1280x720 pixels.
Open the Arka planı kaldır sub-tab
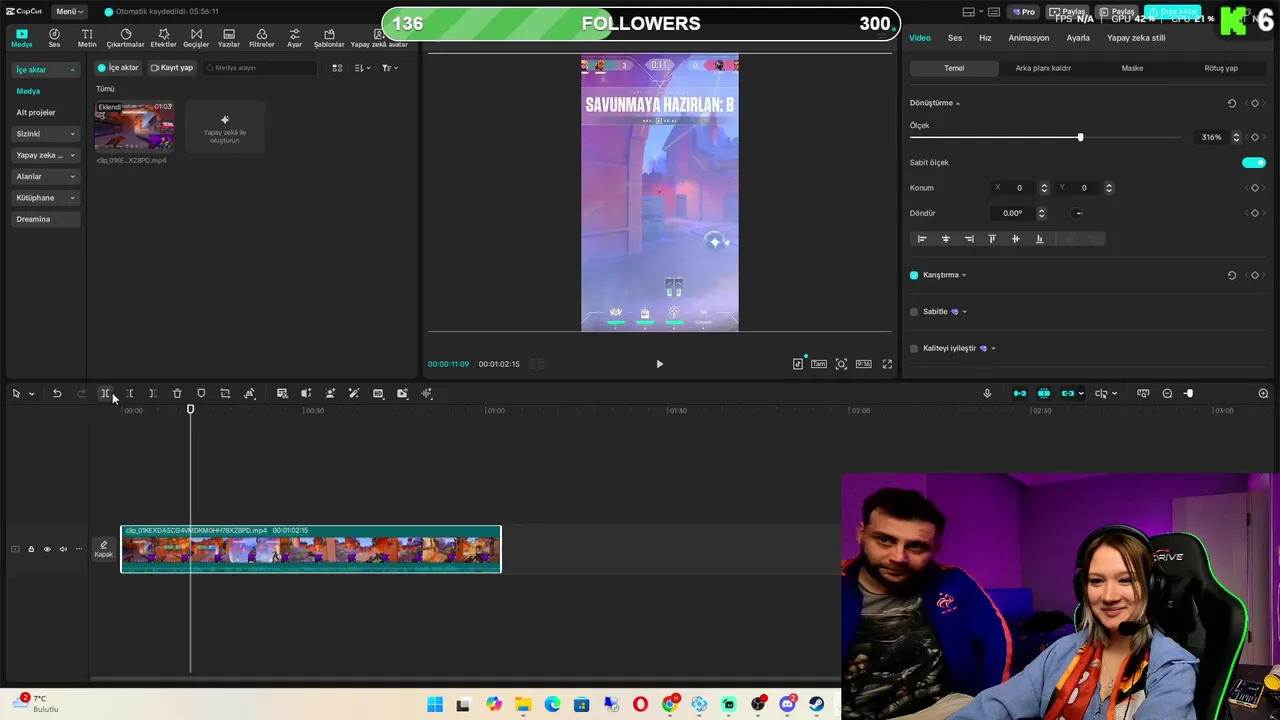click(x=1043, y=68)
